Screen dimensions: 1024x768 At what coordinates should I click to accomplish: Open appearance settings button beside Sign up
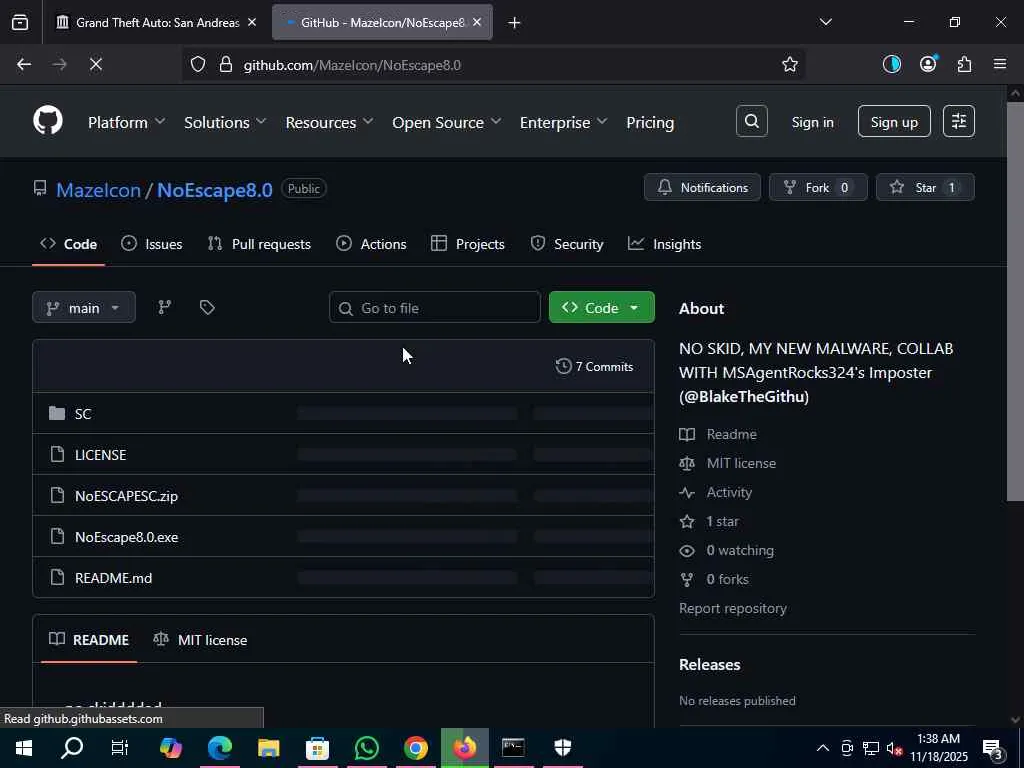click(959, 121)
